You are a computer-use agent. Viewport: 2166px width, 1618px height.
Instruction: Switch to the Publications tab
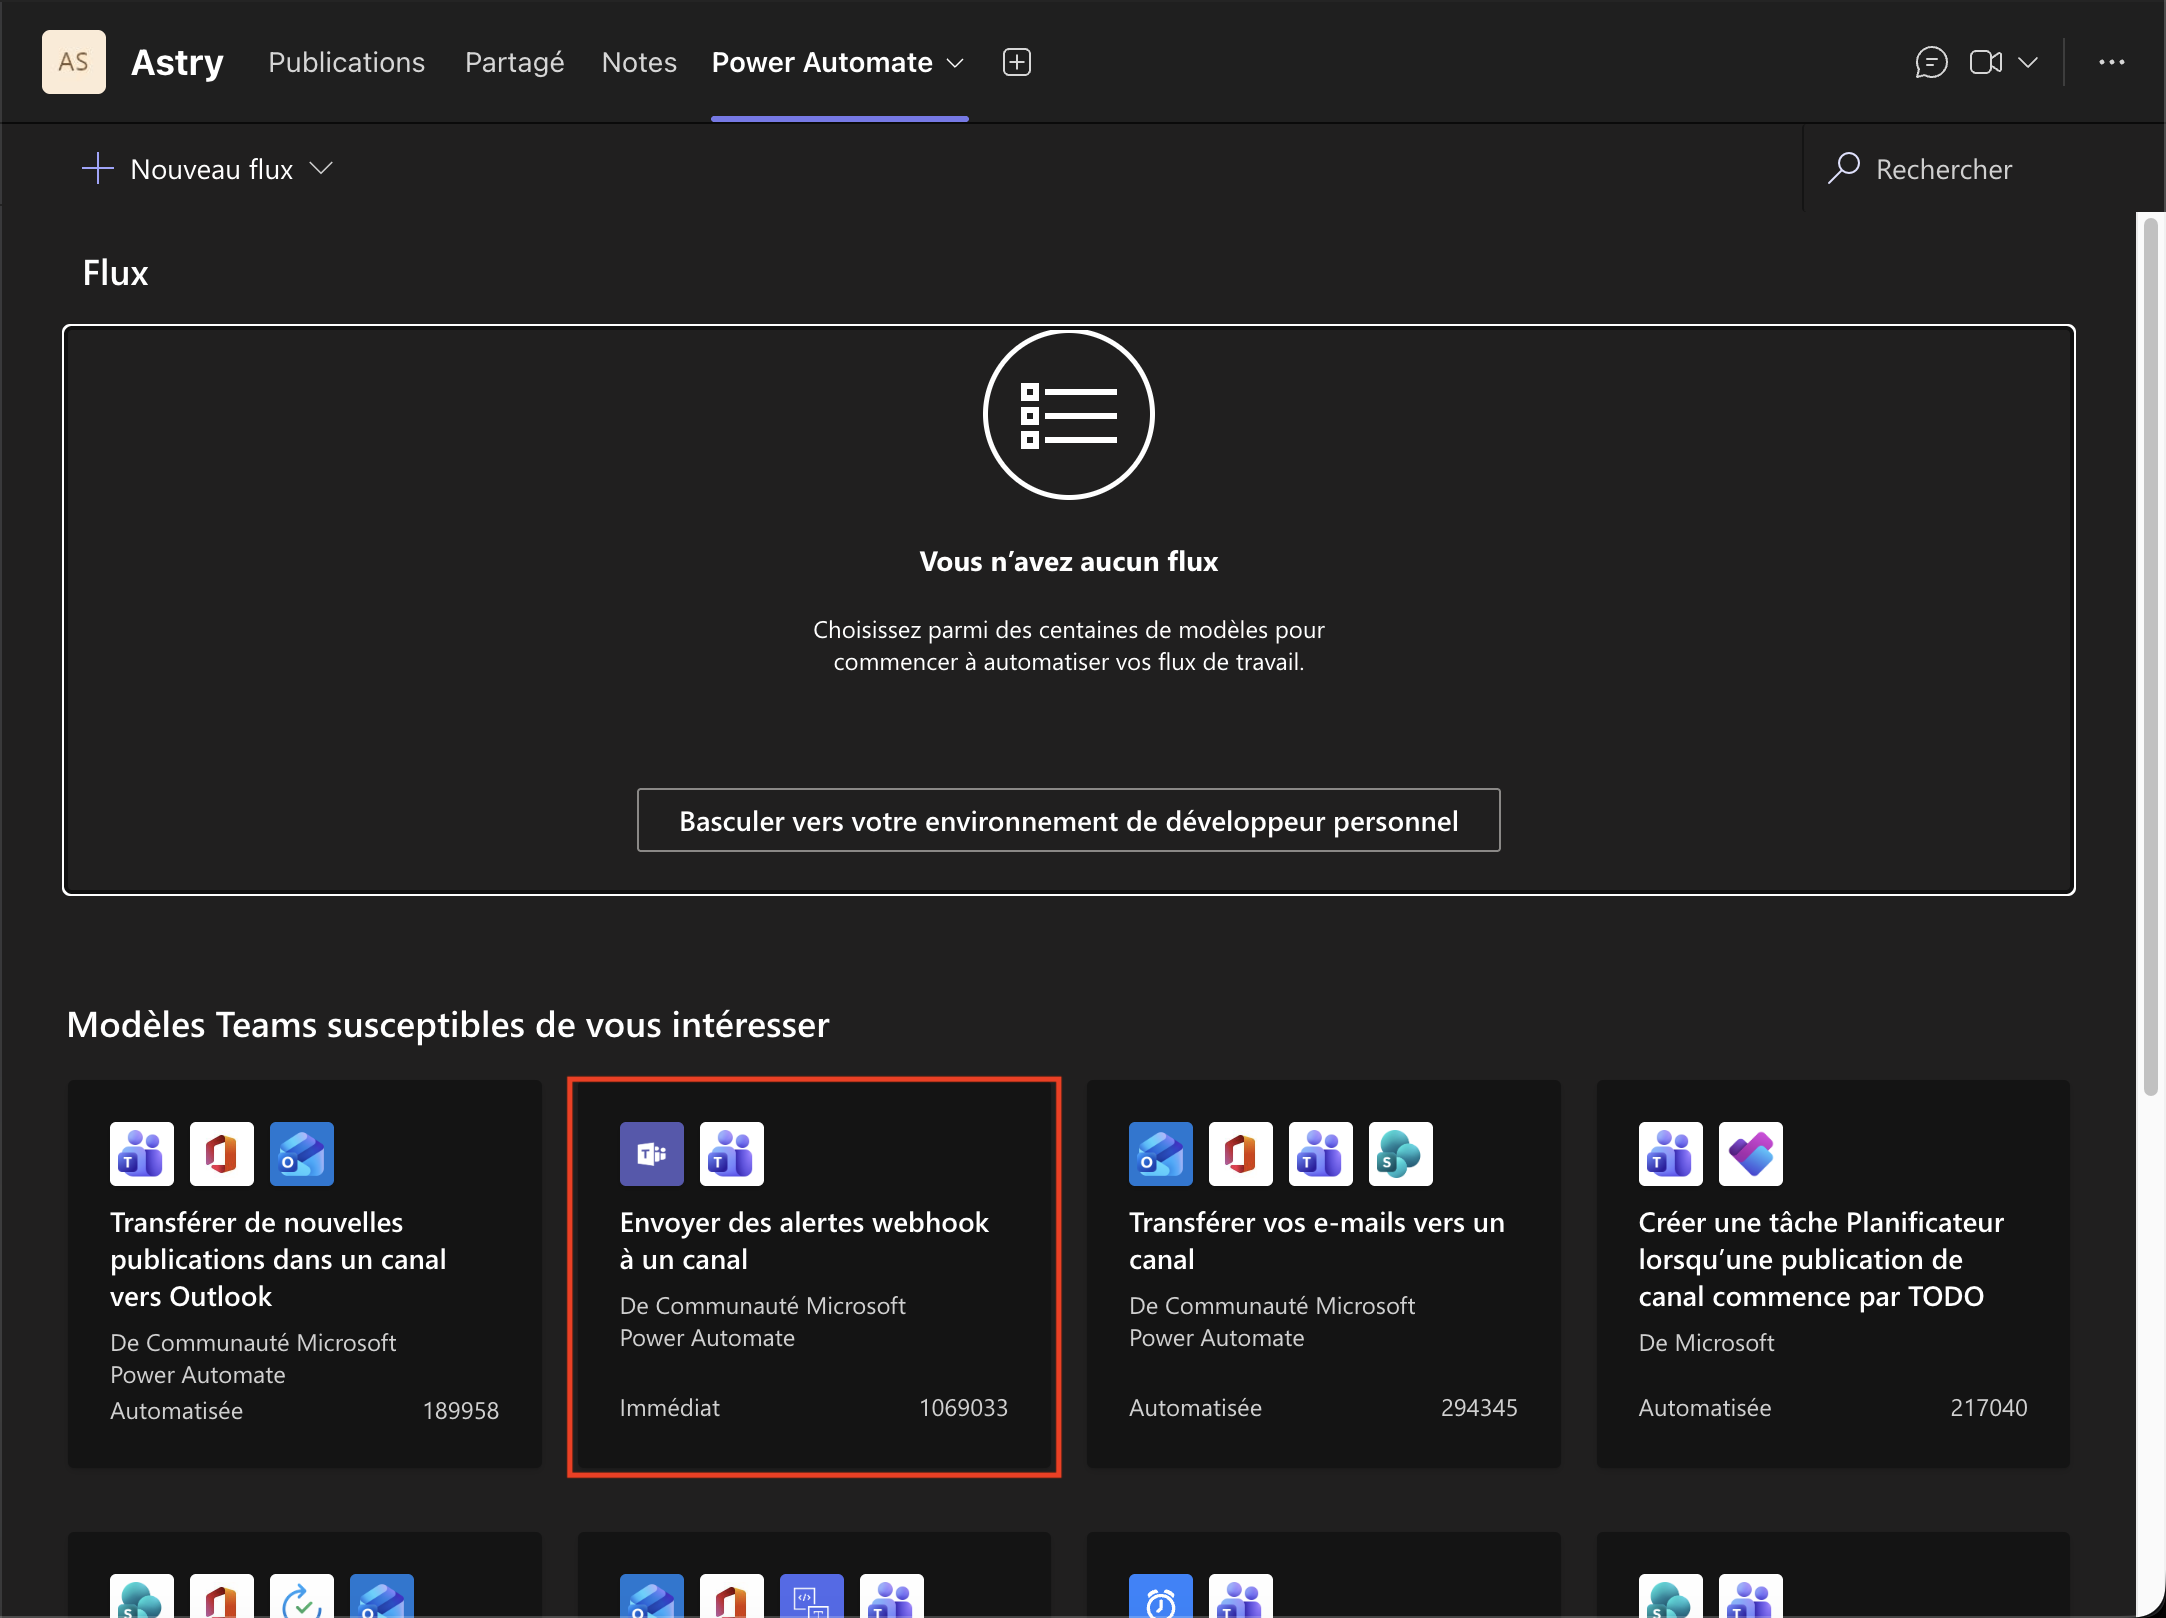[x=346, y=62]
